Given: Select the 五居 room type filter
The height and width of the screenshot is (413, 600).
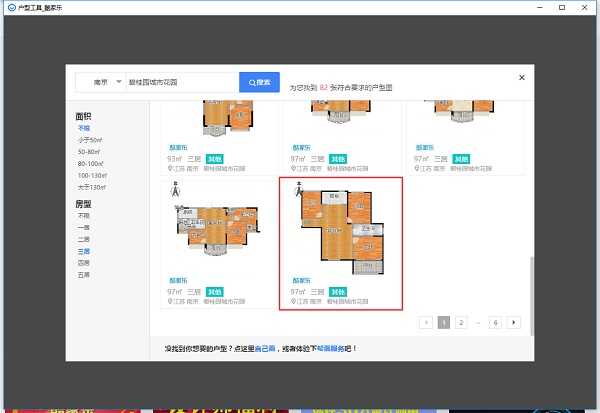Looking at the screenshot, I should coord(84,274).
